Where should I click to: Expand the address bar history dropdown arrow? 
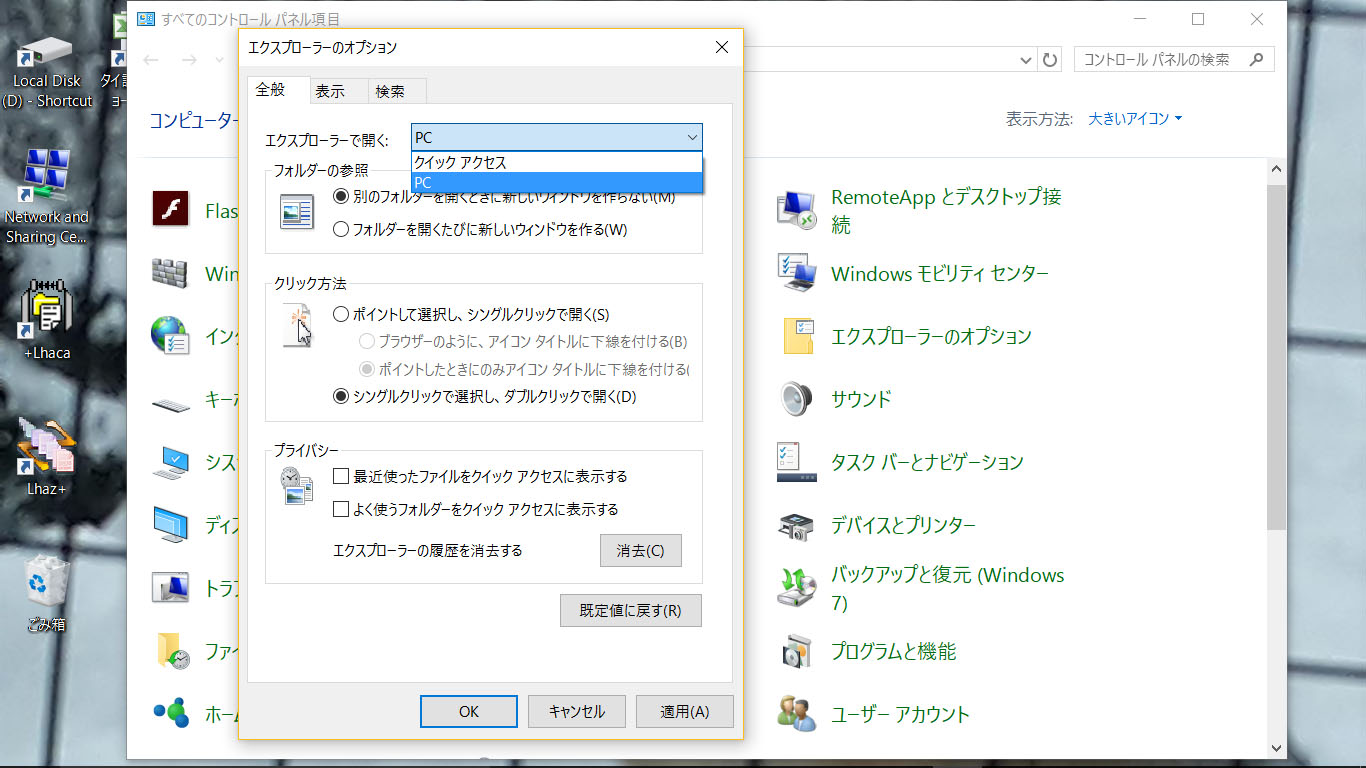click(x=1026, y=60)
